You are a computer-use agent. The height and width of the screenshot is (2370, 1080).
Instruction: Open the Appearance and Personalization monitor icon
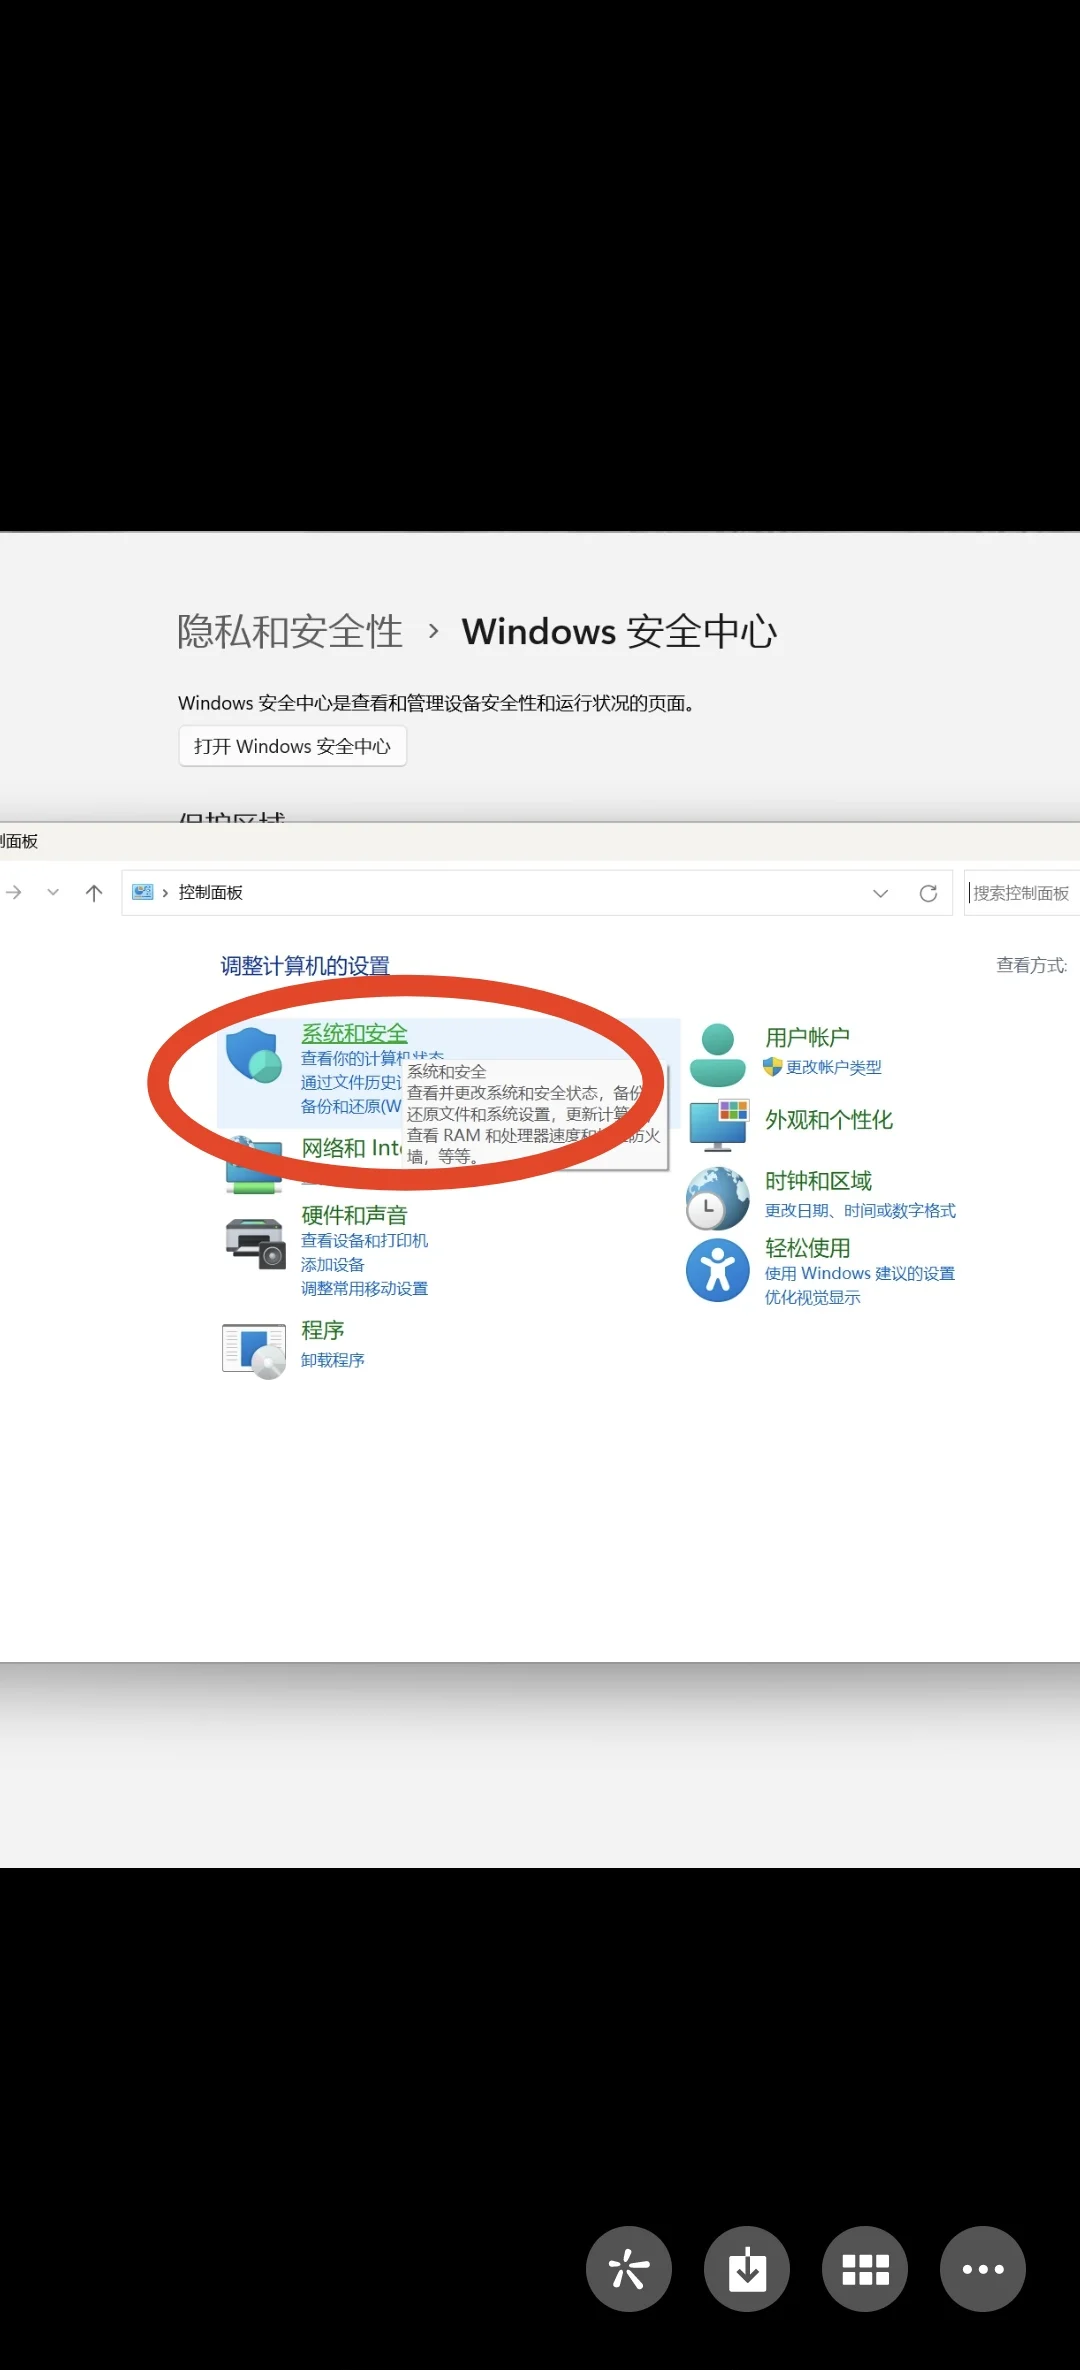(718, 1125)
